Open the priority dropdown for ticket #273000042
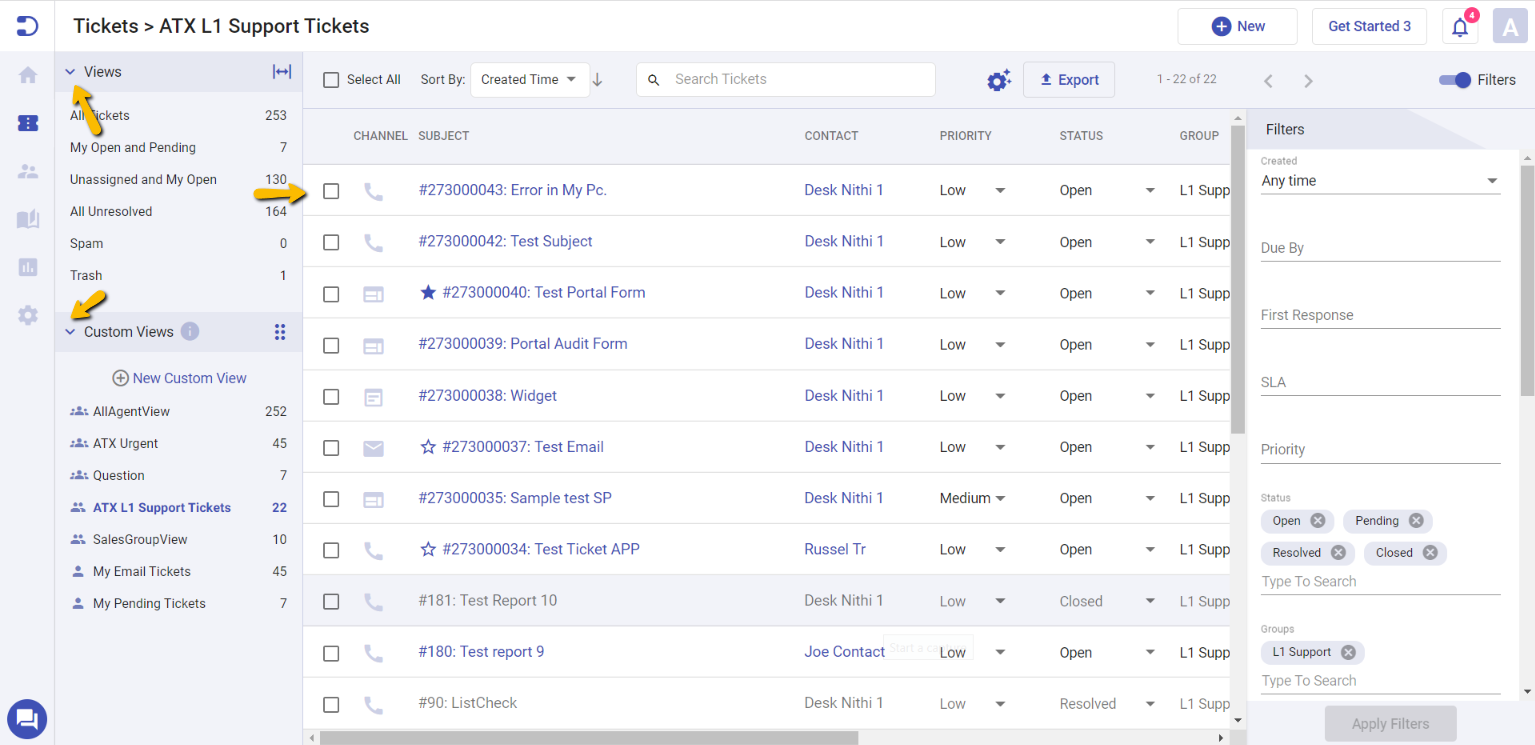 (x=1000, y=242)
